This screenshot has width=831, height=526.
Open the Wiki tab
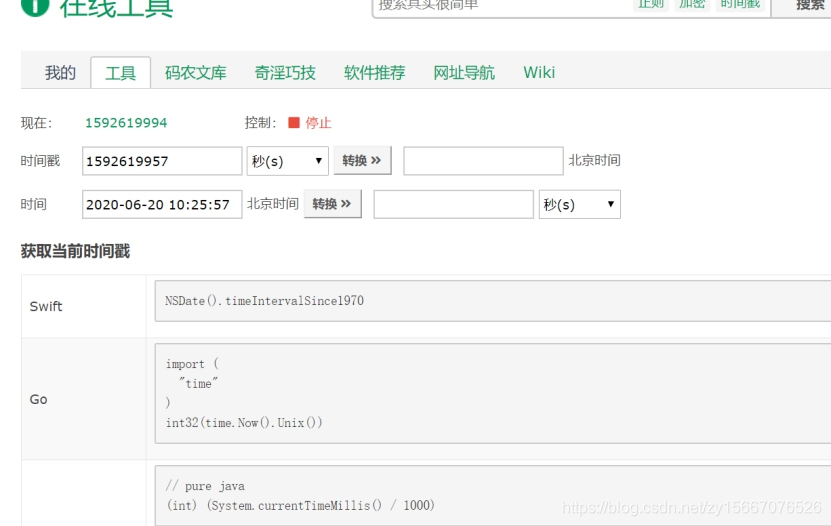click(x=539, y=73)
